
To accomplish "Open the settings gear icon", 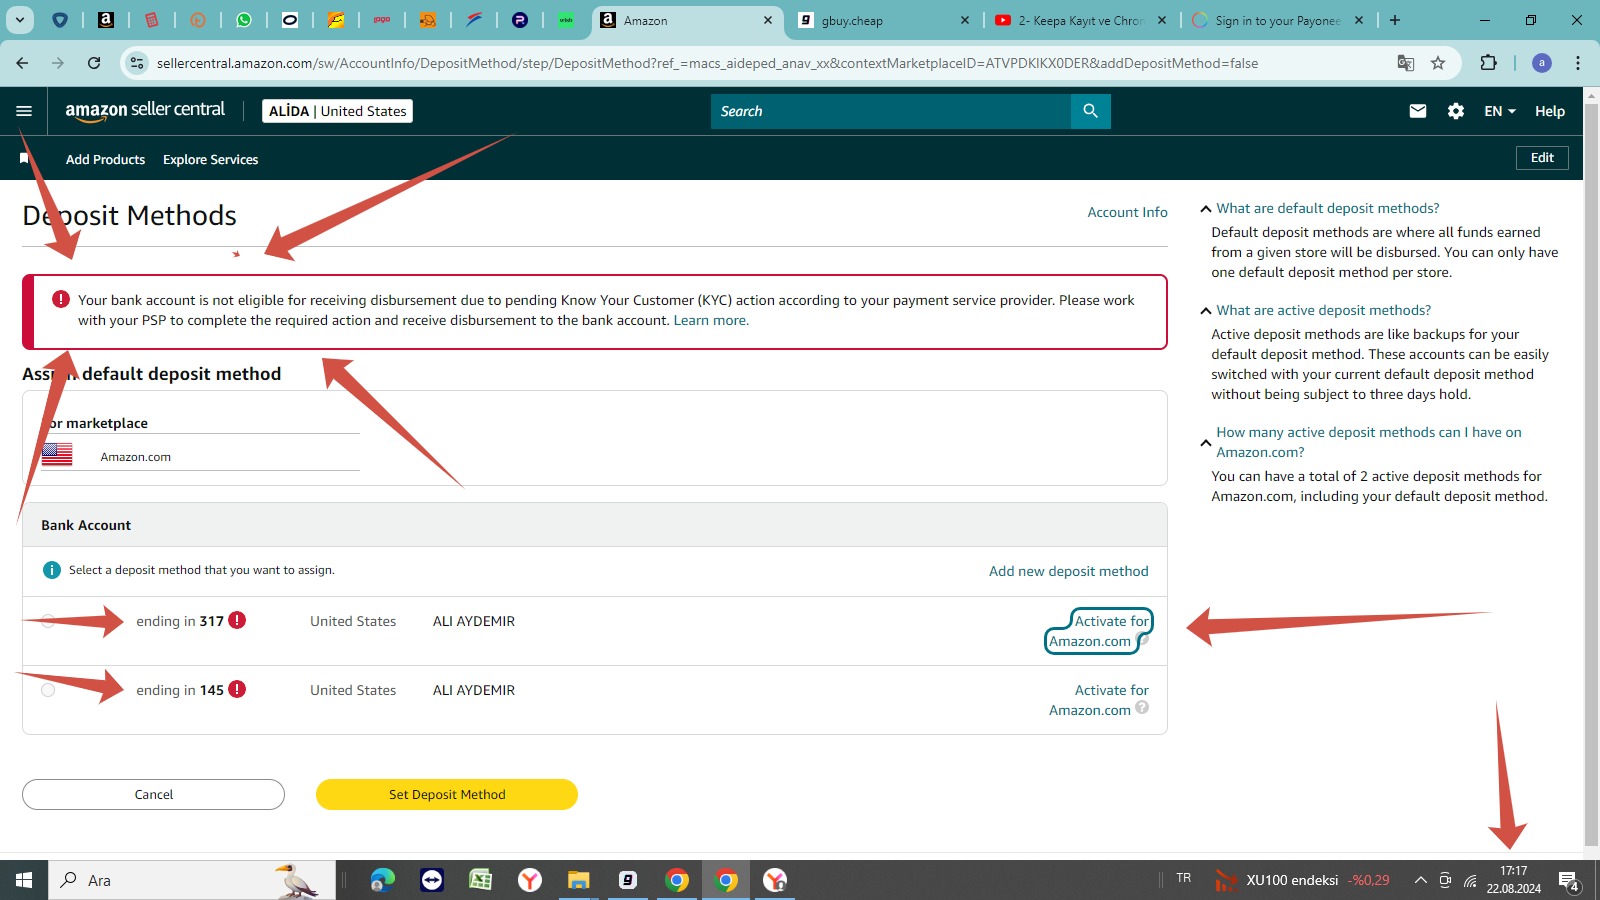I will (1456, 111).
